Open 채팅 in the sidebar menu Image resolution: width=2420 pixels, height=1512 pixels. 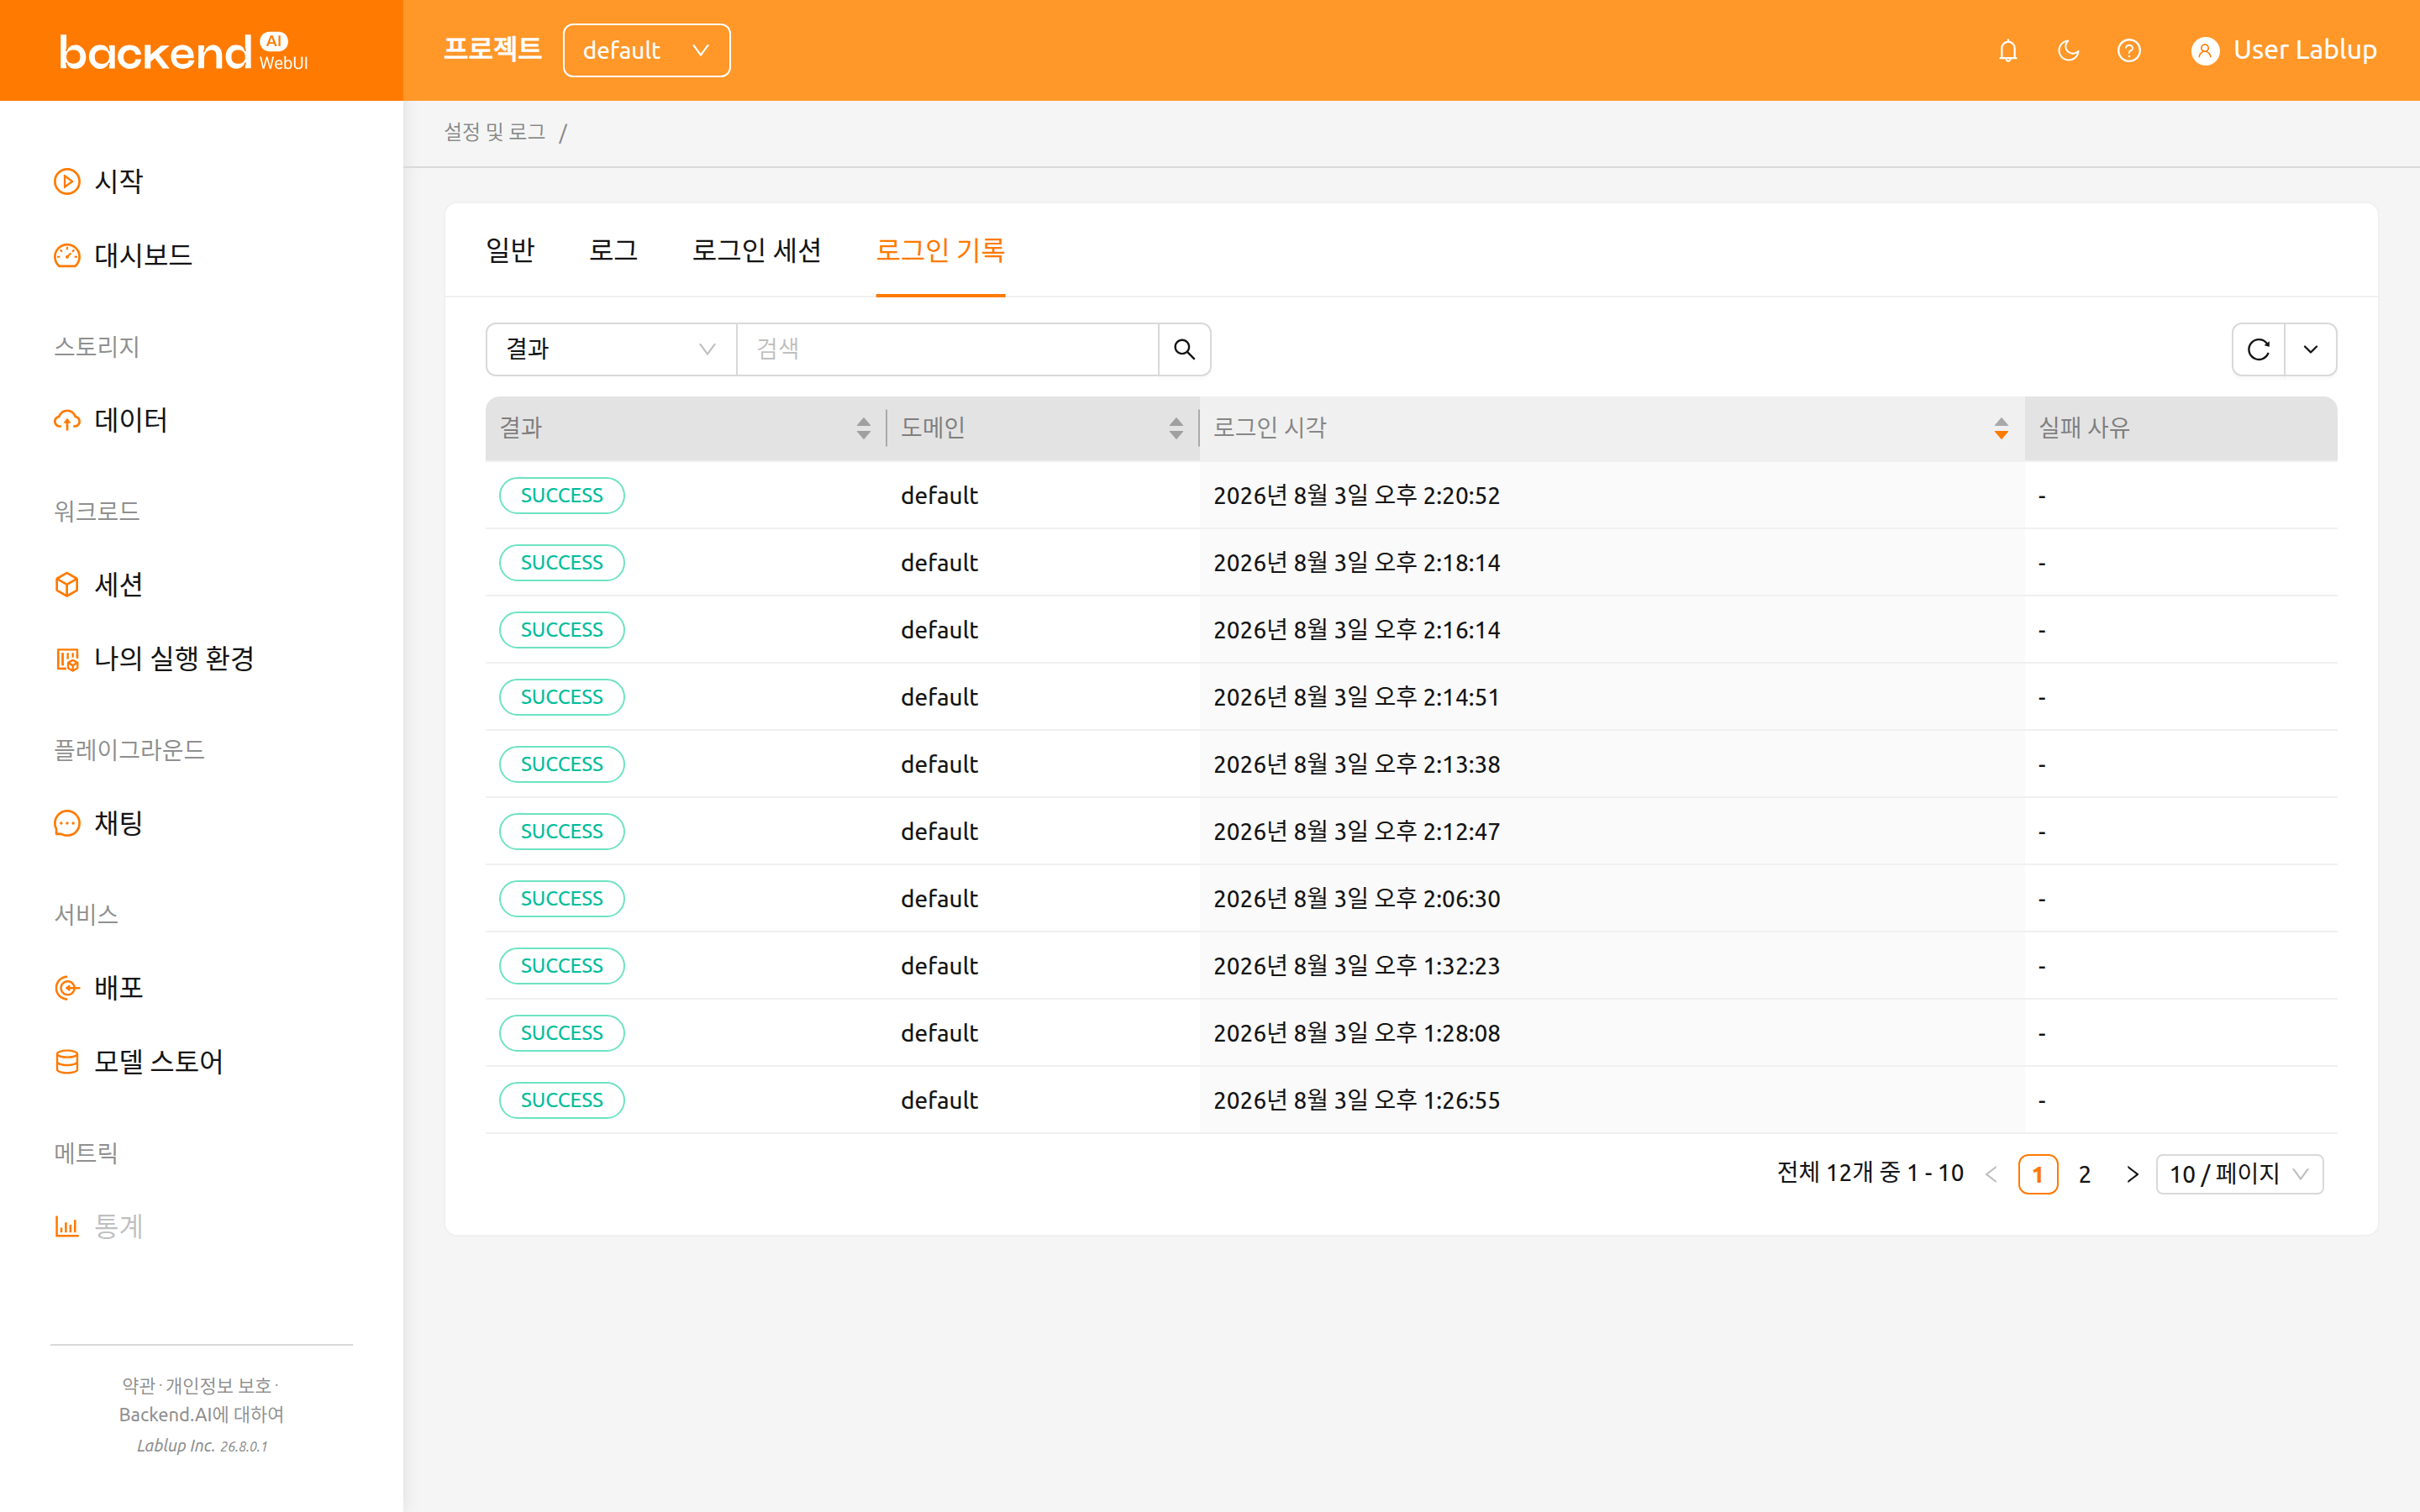(119, 823)
